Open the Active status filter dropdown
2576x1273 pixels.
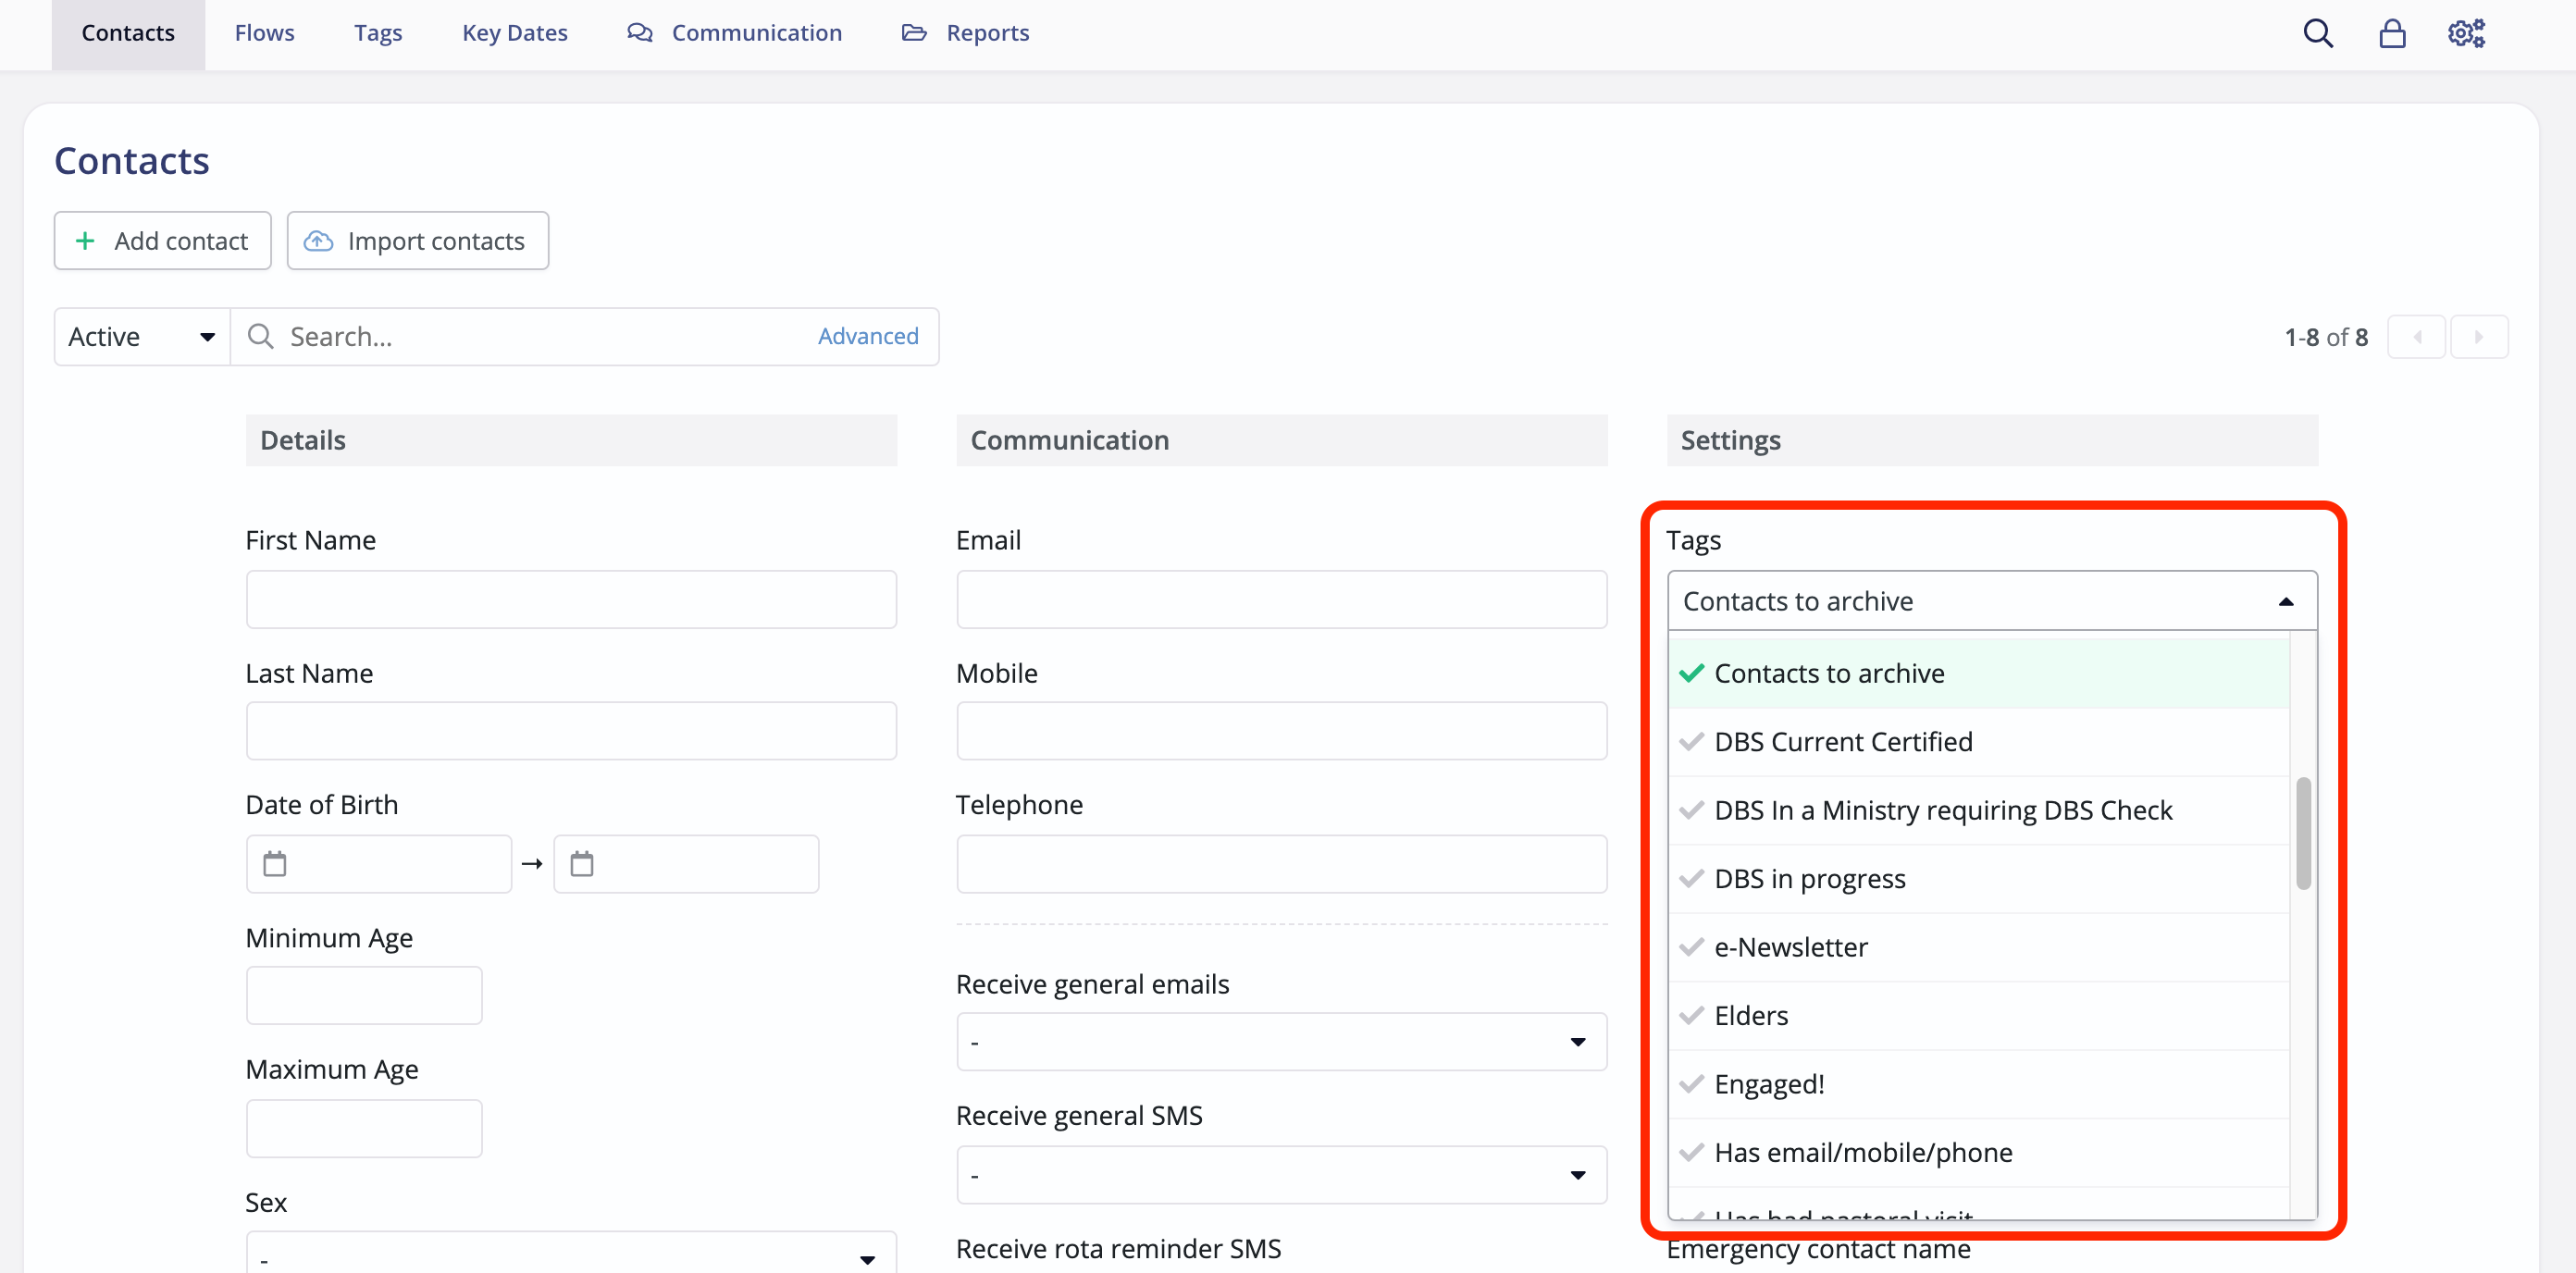[x=140, y=336]
